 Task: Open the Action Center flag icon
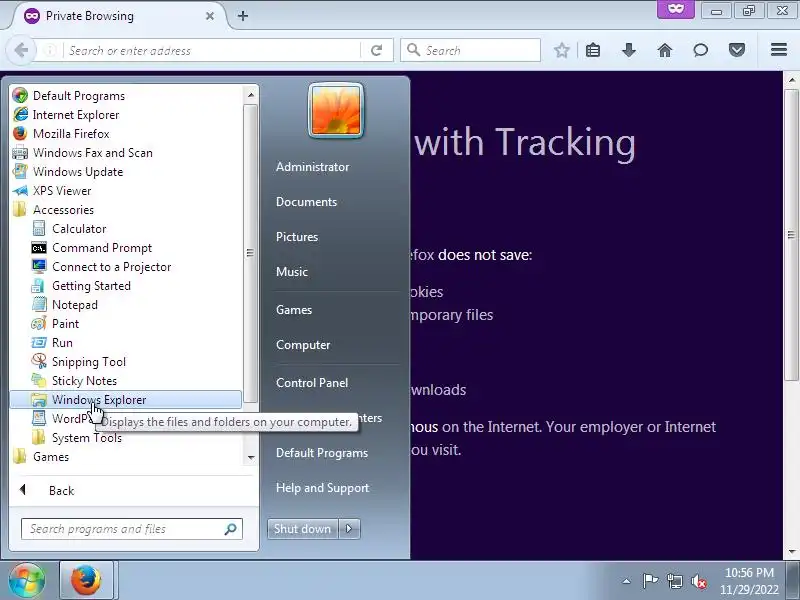pyautogui.click(x=650, y=581)
